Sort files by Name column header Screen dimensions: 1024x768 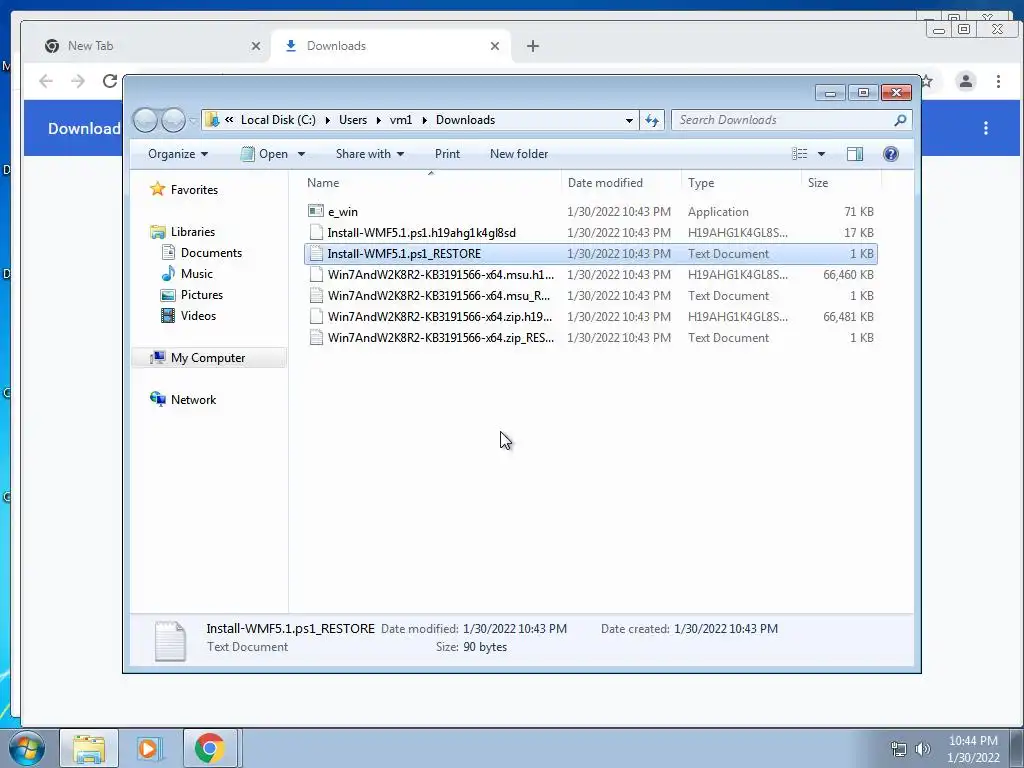tap(431, 183)
